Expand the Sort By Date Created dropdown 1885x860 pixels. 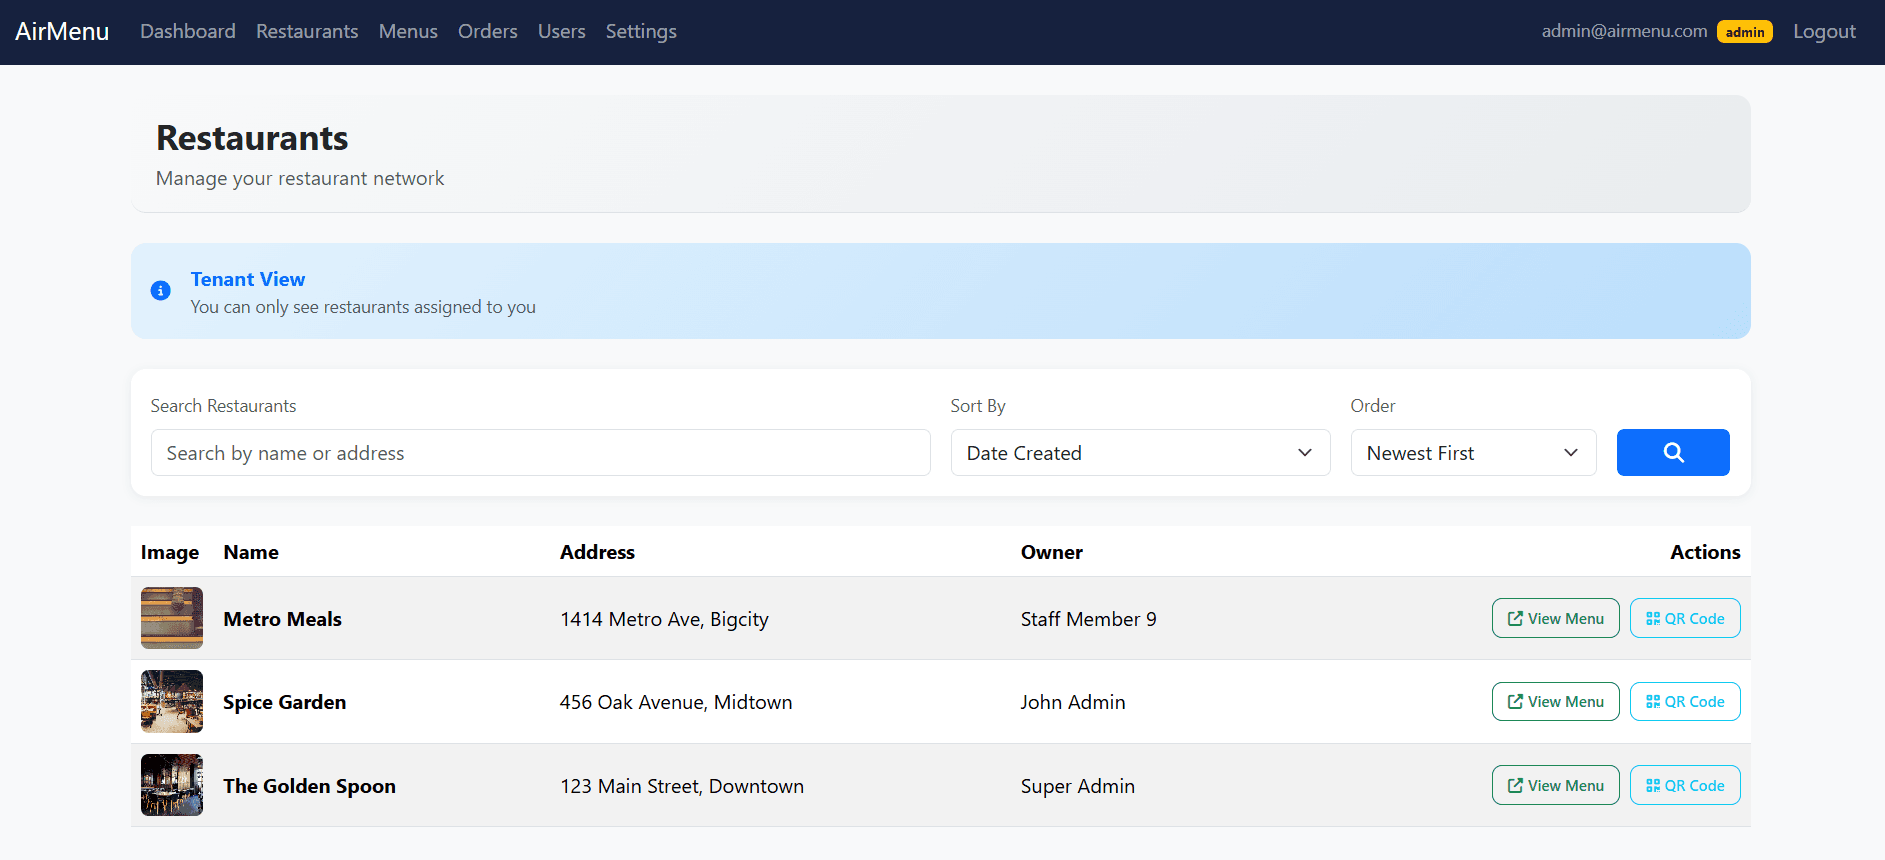coord(1139,453)
